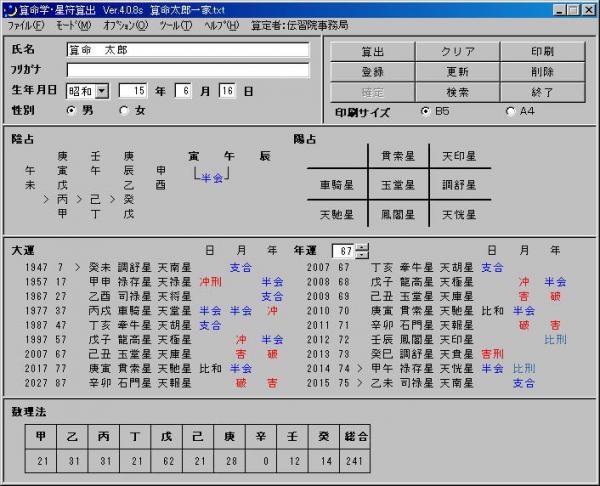The width and height of the screenshot is (600, 486).
Task: Decrease 年運 age with spinner down arrow
Action: pyautogui.click(x=362, y=255)
